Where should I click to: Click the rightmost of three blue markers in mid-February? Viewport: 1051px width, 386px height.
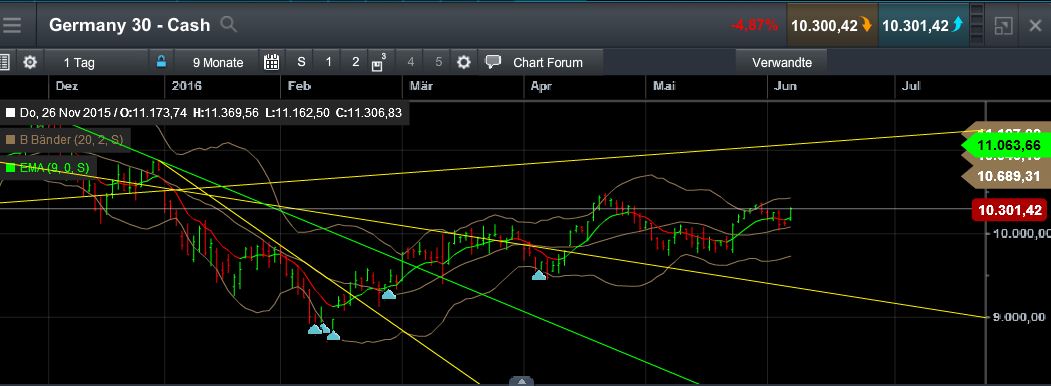point(333,335)
